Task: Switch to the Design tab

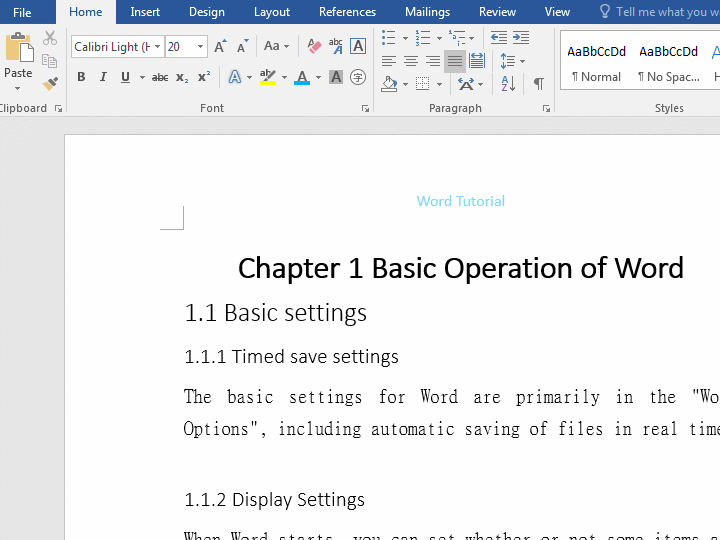Action: 207,12
